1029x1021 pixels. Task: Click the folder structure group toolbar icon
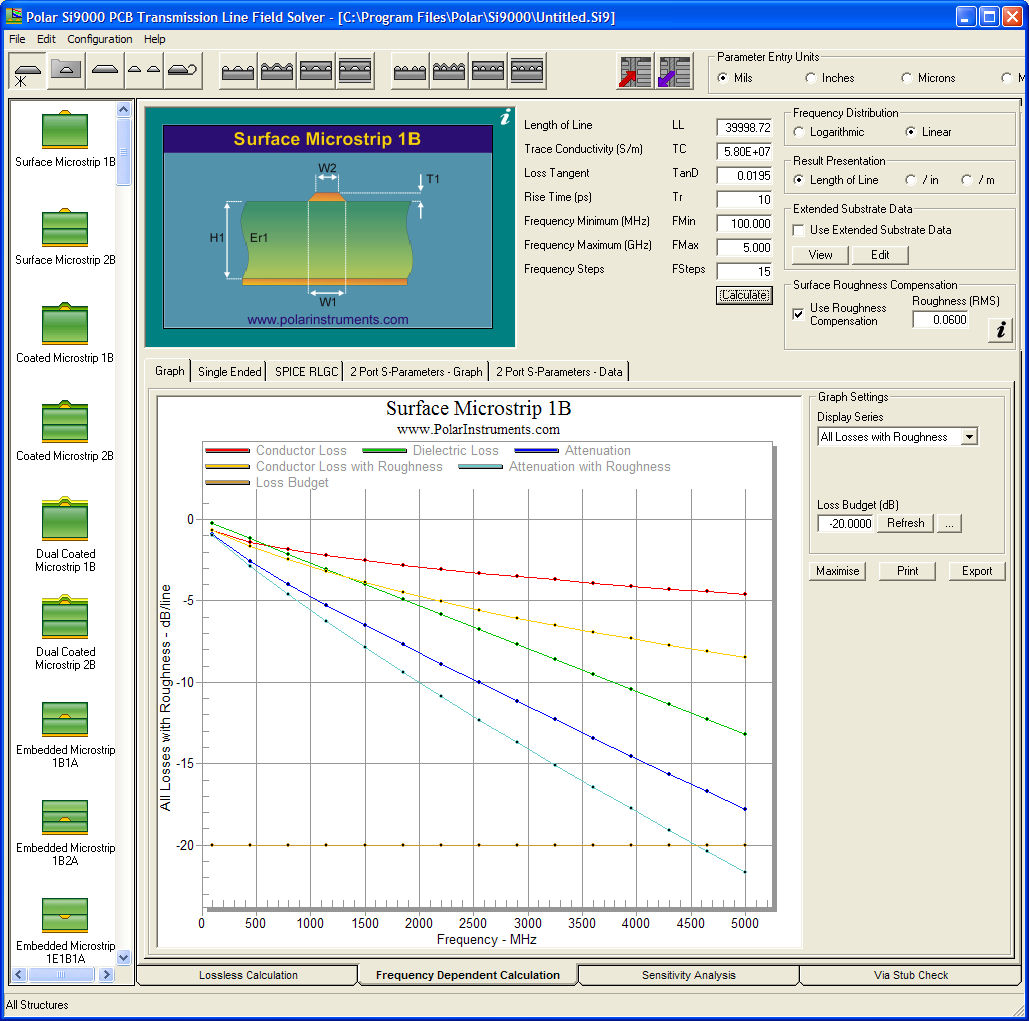[x=66, y=70]
